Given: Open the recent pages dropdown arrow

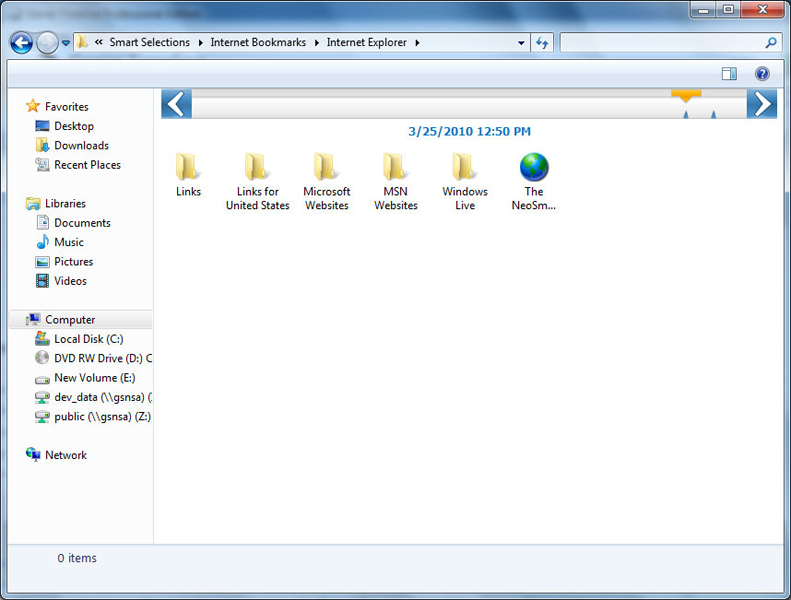Looking at the screenshot, I should (x=66, y=43).
